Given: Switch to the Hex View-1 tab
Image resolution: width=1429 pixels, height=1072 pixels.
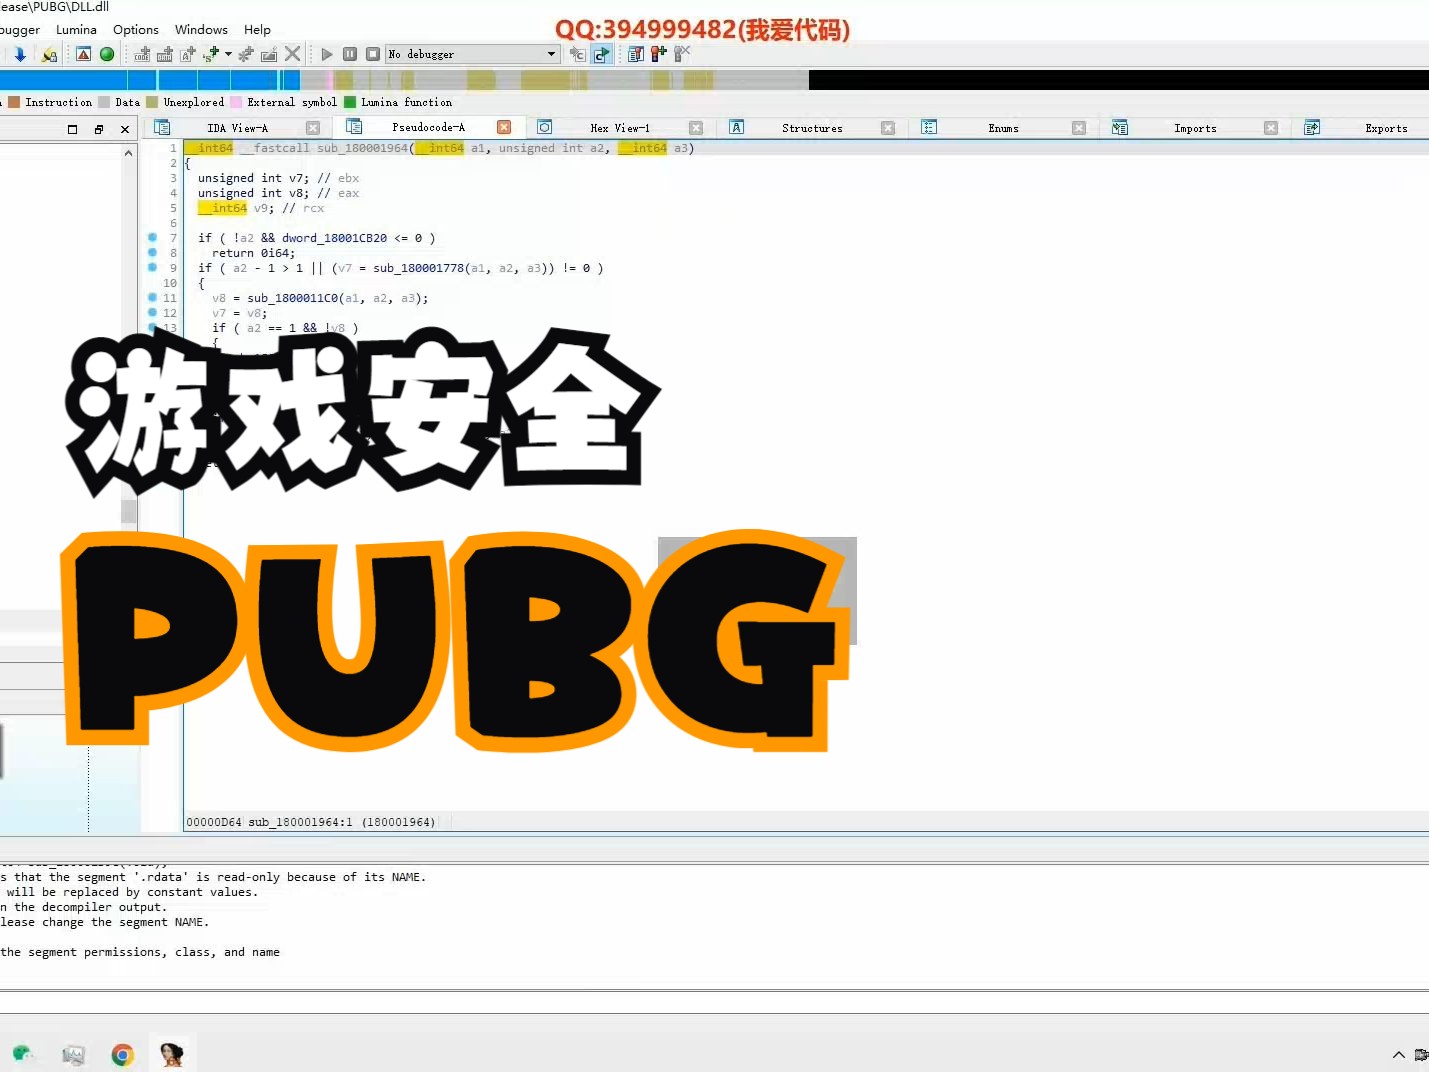Looking at the screenshot, I should [620, 128].
